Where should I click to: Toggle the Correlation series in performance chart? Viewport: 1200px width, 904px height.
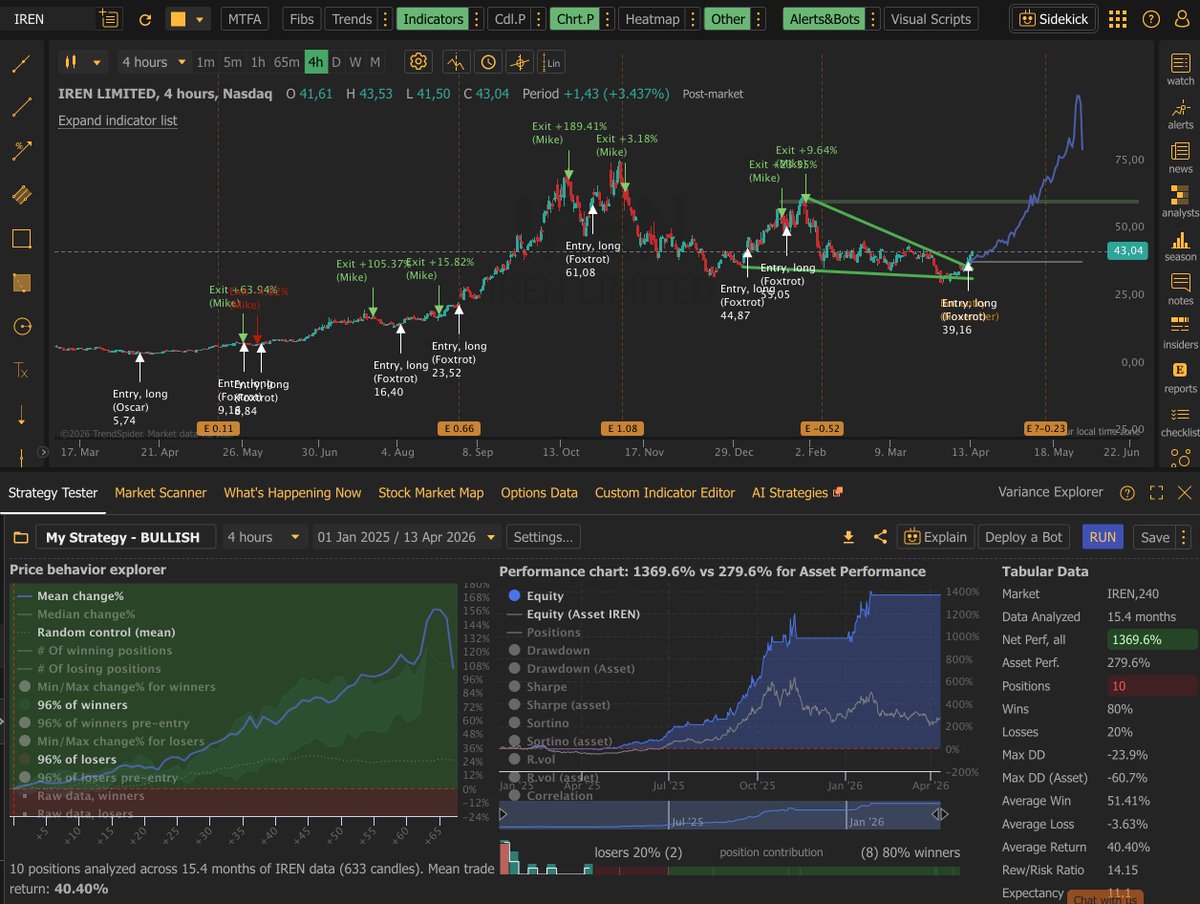click(551, 795)
